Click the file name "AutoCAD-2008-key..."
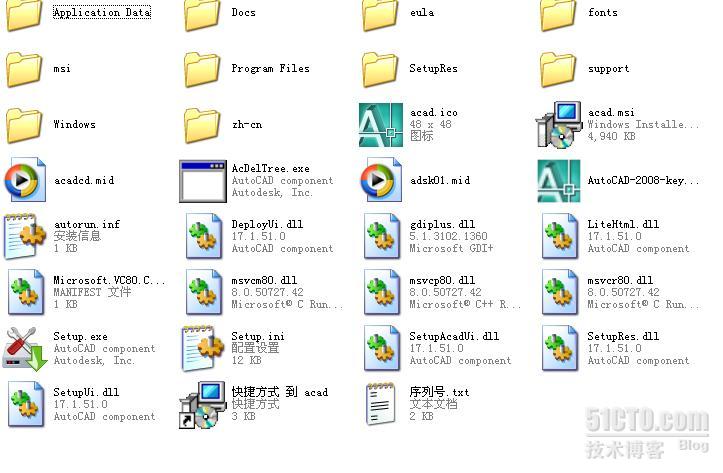Viewport: 723px width, 473px height. tap(643, 180)
